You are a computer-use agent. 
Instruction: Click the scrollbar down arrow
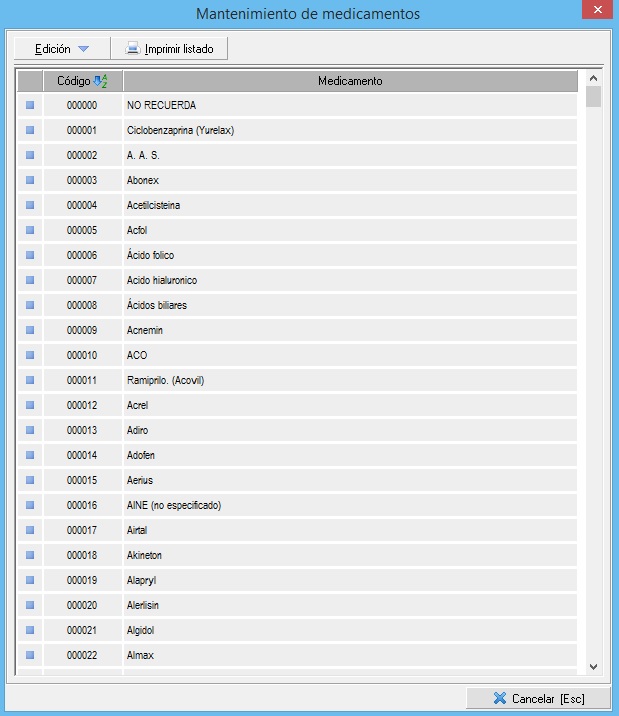pos(593,665)
